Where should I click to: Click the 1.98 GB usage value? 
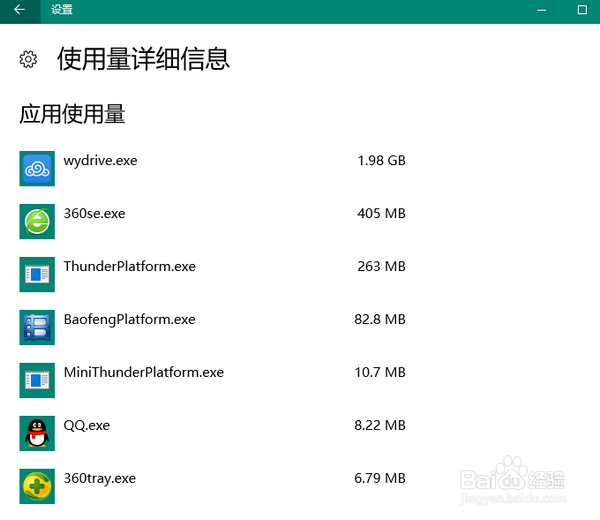tap(382, 161)
